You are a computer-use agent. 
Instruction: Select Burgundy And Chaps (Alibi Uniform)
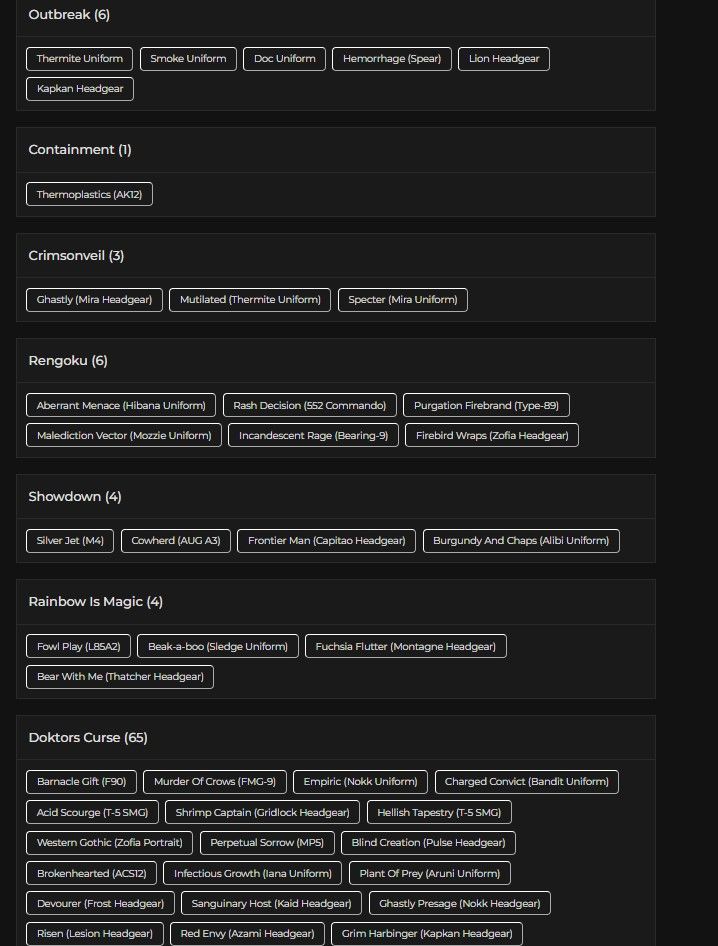coord(521,541)
